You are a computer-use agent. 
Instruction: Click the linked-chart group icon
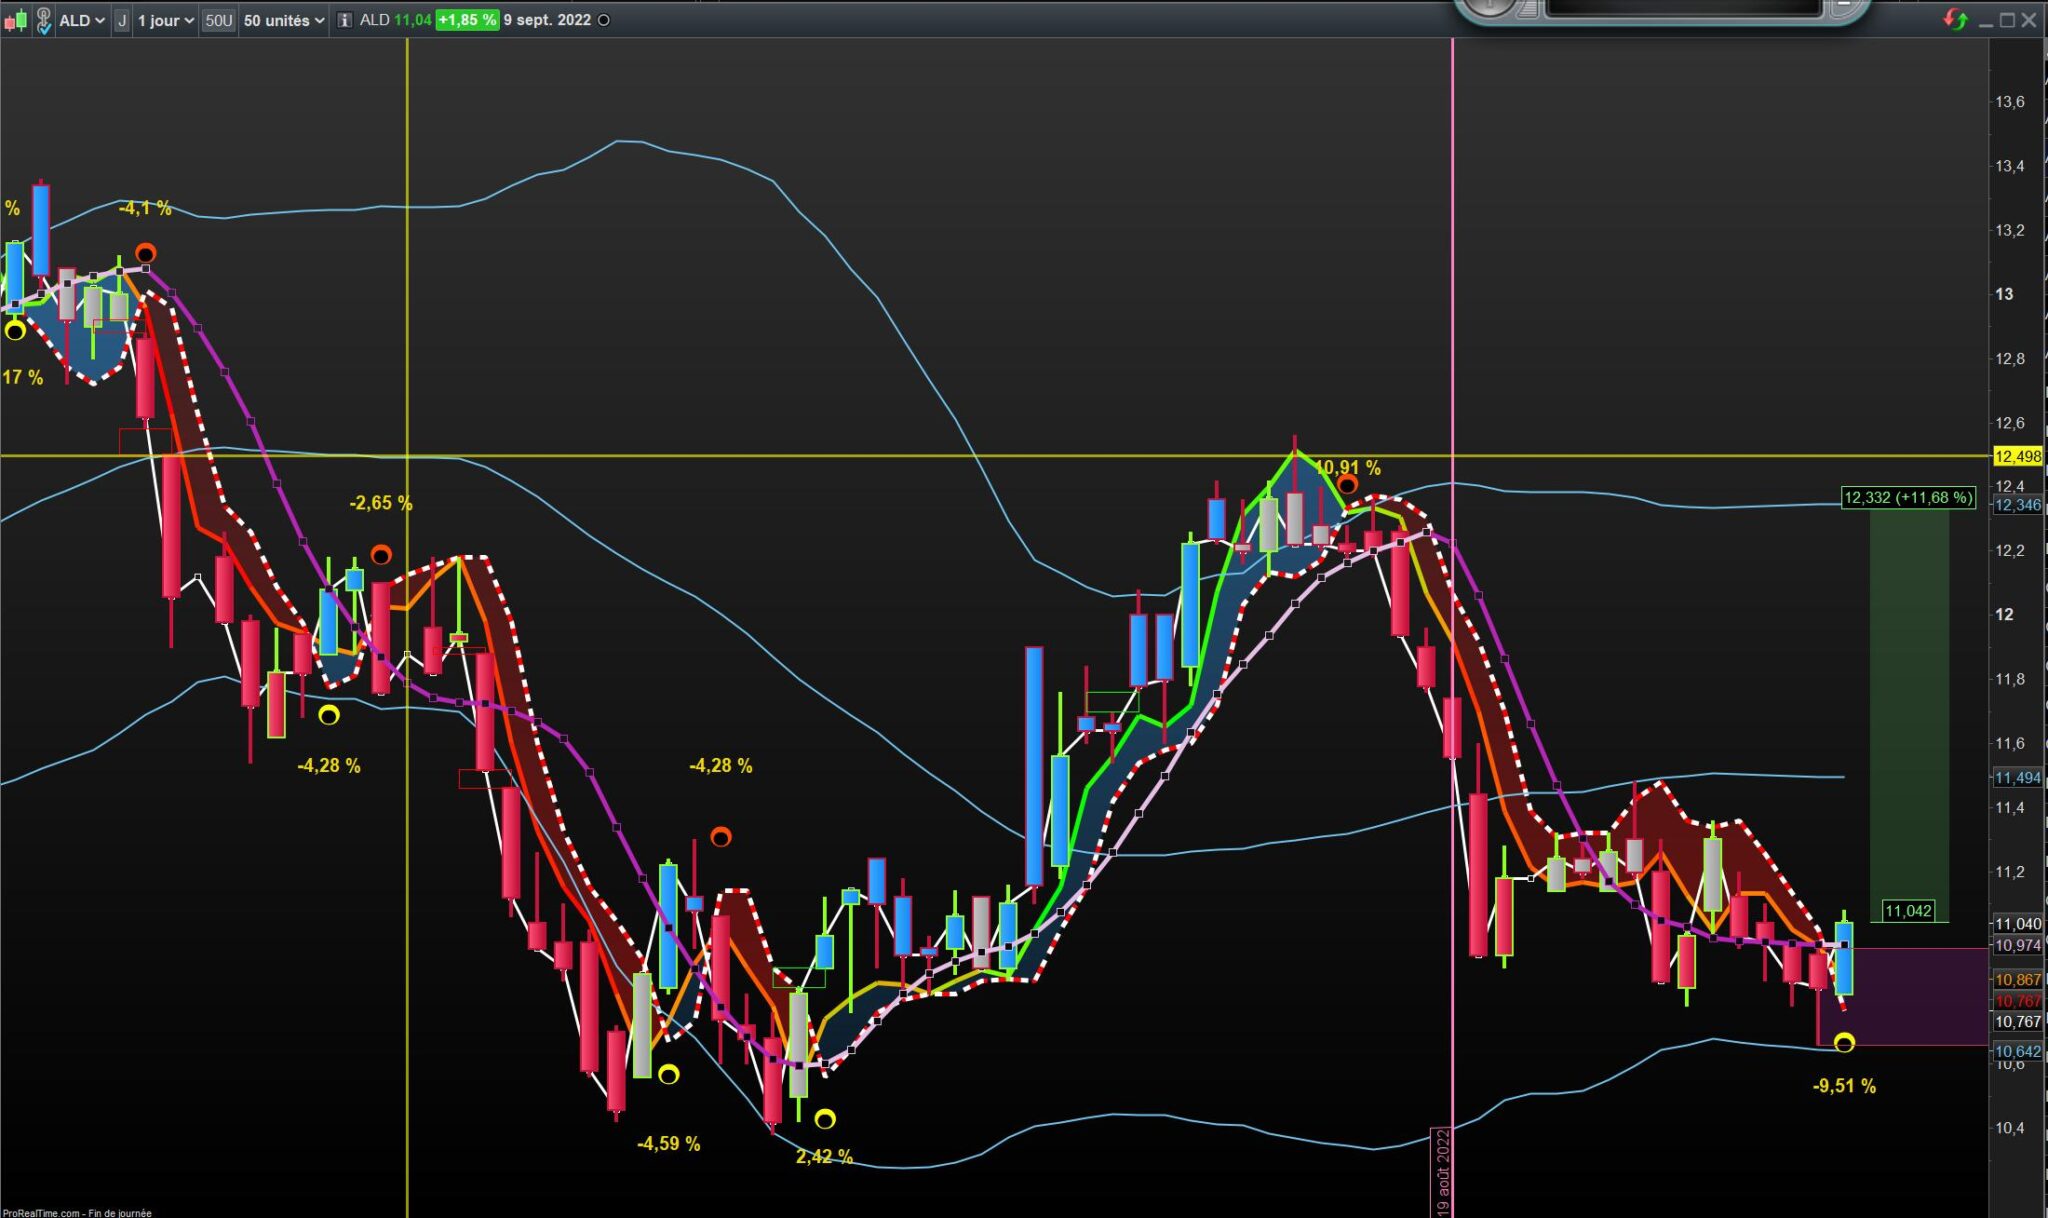44,20
